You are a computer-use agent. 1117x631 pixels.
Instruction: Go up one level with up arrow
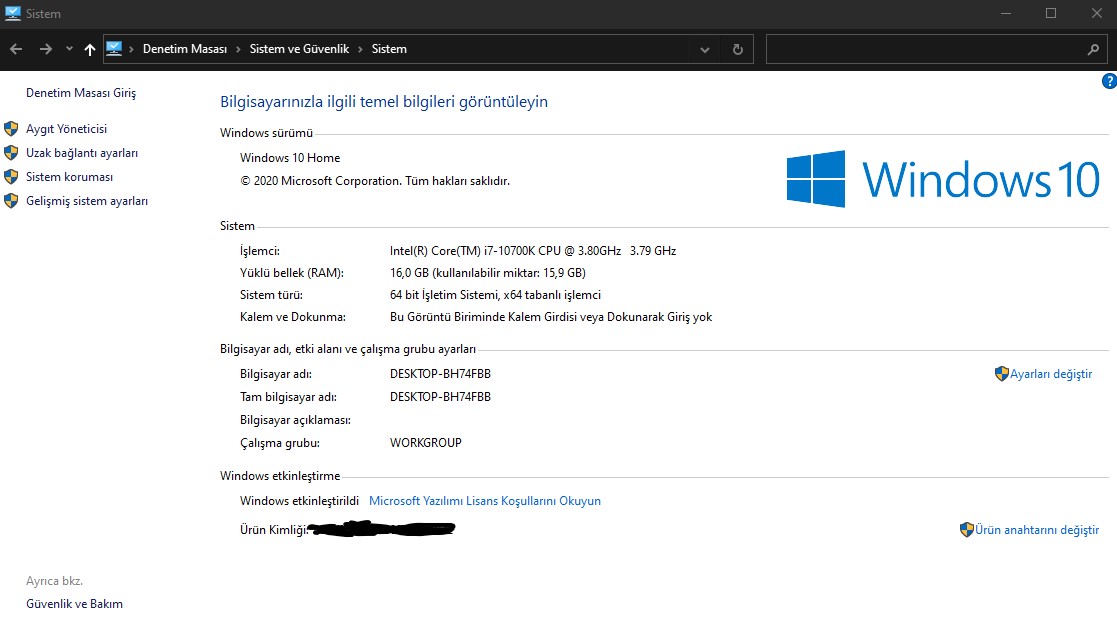90,49
